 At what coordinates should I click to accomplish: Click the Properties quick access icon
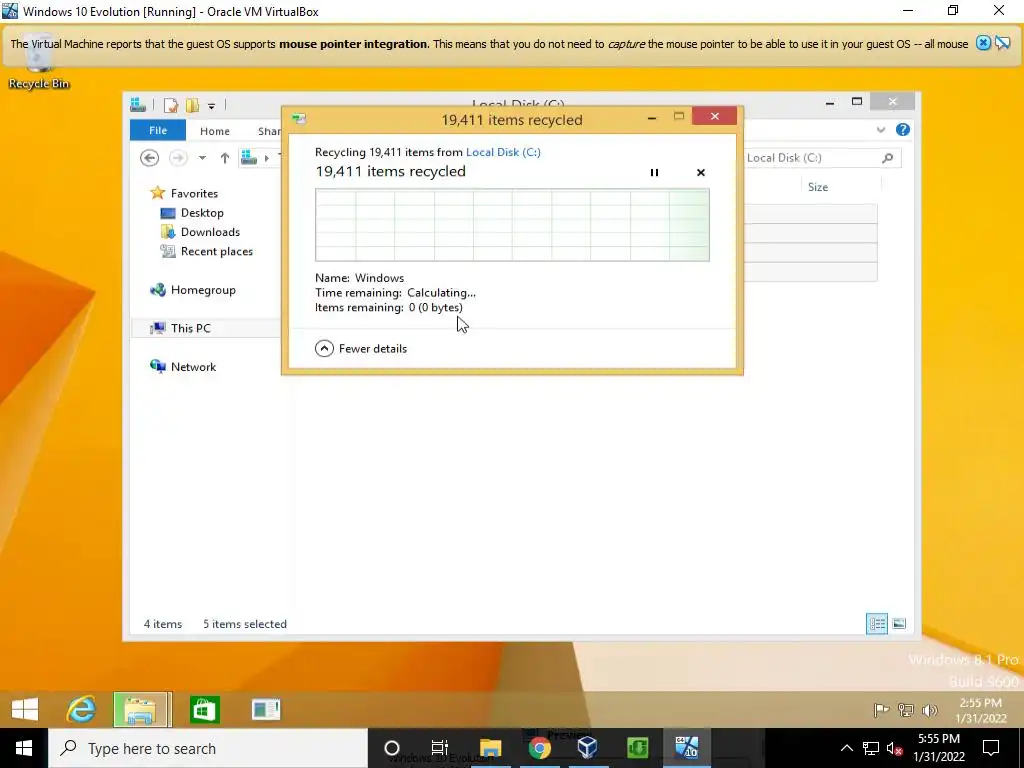(170, 105)
